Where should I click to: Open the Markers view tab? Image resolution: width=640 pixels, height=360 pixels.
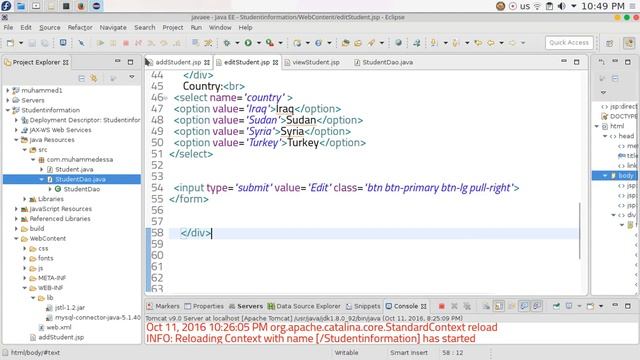coord(163,306)
